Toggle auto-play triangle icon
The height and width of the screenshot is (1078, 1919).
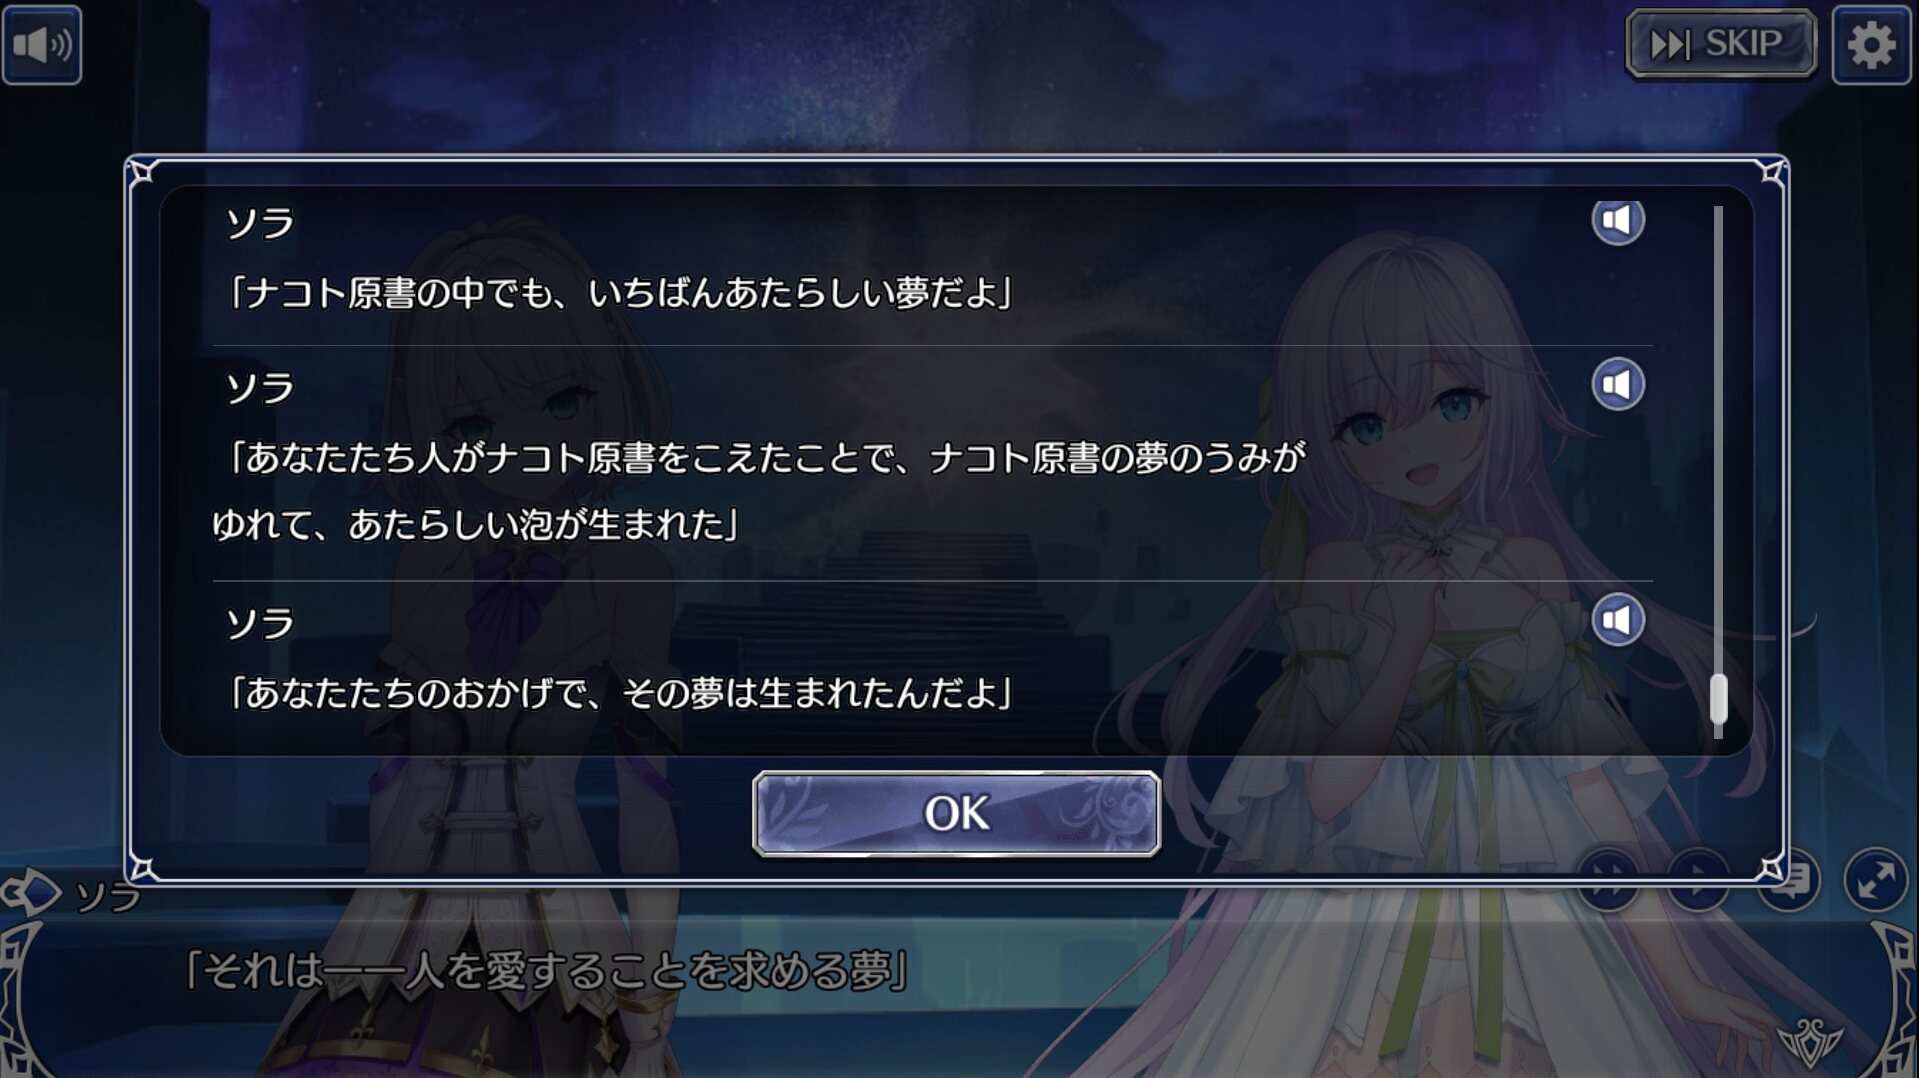click(1698, 880)
